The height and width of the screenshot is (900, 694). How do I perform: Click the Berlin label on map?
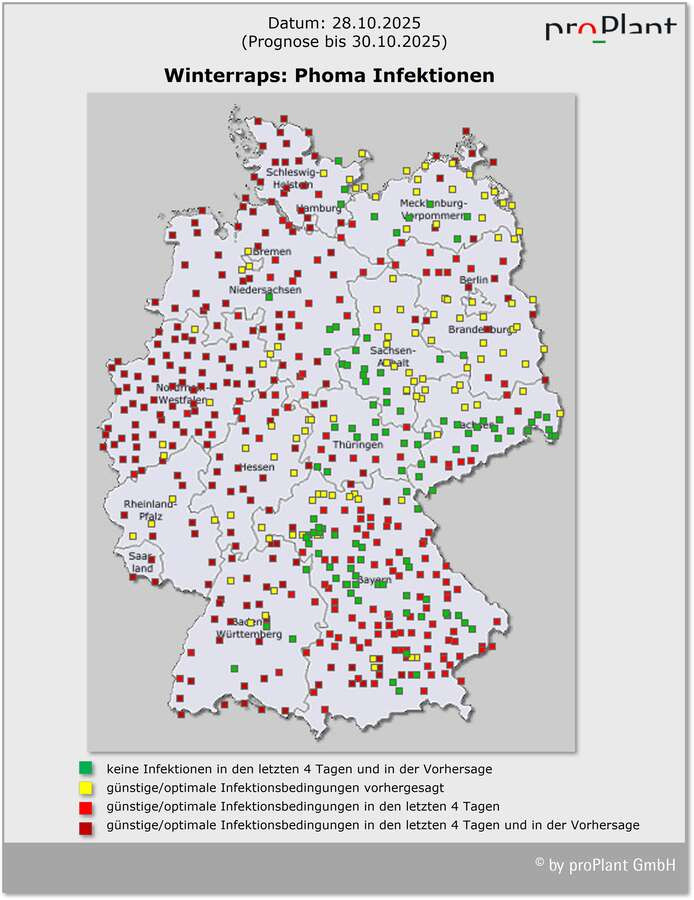tap(474, 280)
